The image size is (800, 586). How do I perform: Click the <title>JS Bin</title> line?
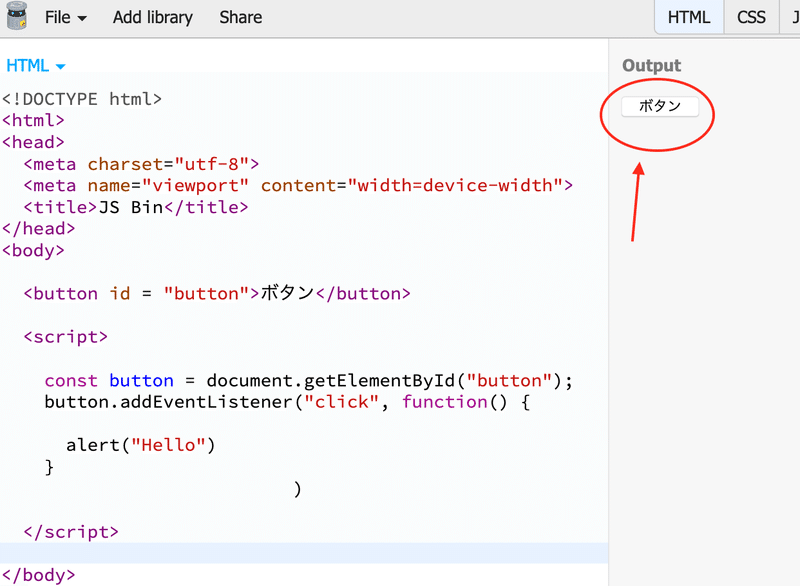coord(136,207)
